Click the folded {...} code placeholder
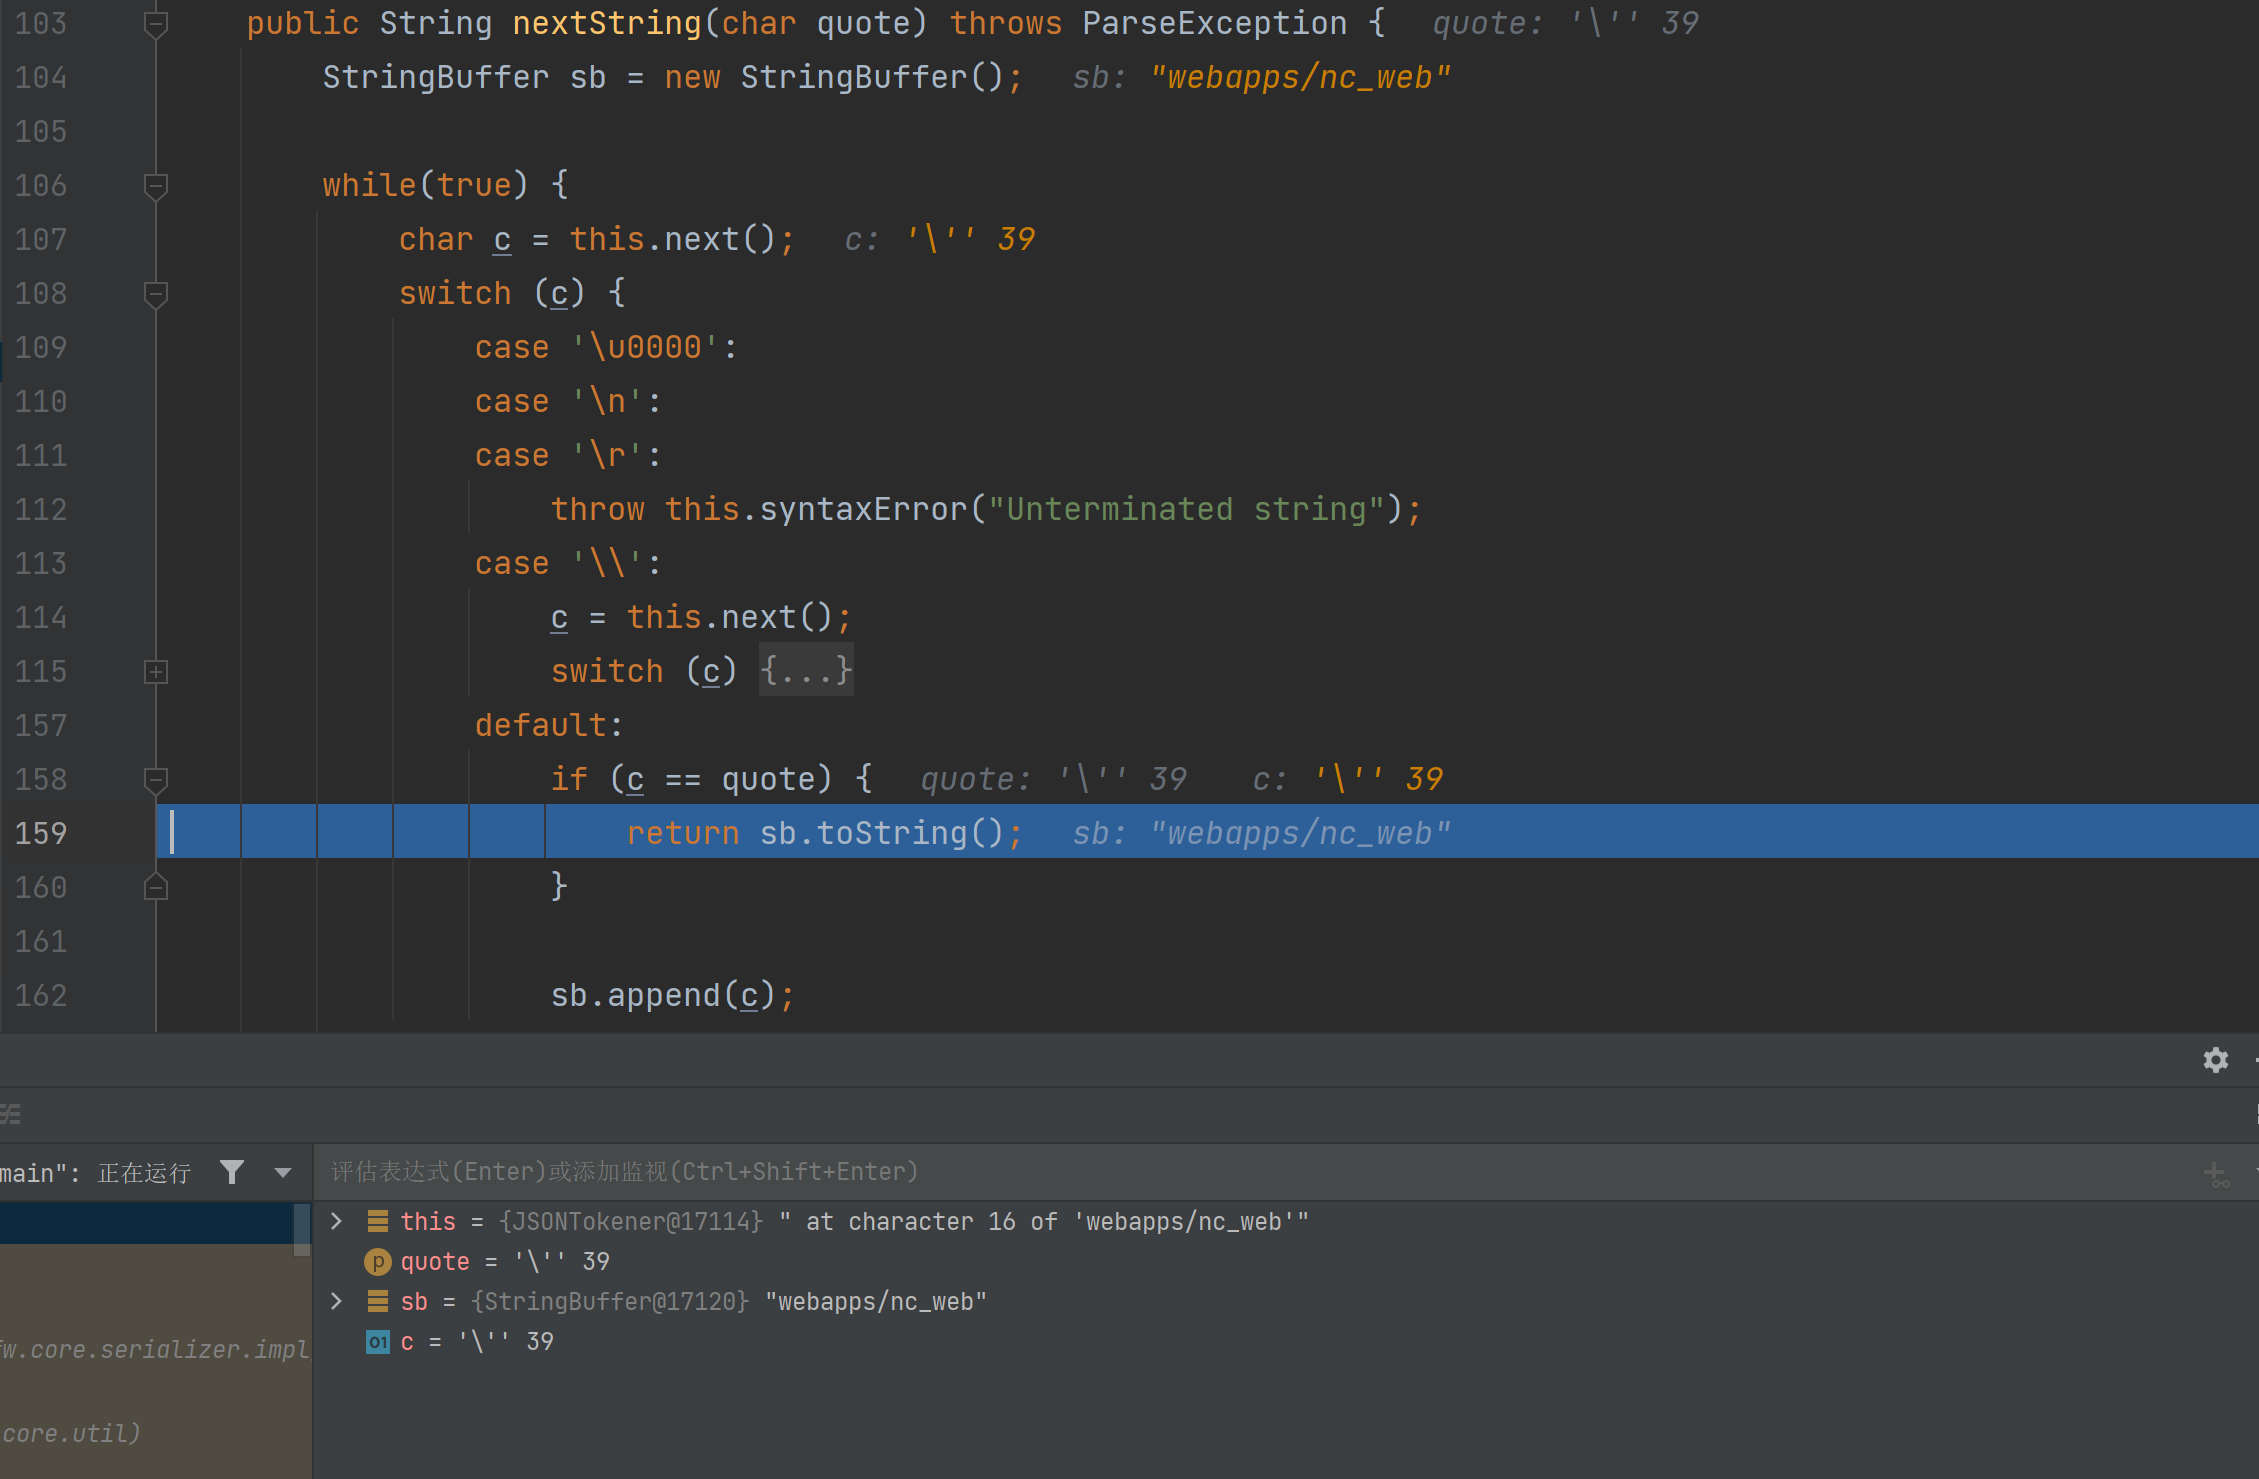2259x1479 pixels. click(806, 670)
